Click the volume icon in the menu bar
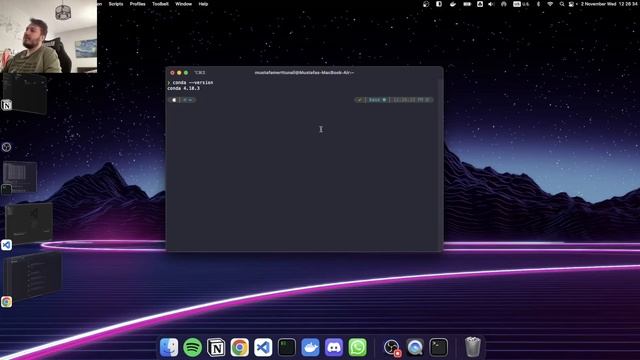 pos(491,4)
